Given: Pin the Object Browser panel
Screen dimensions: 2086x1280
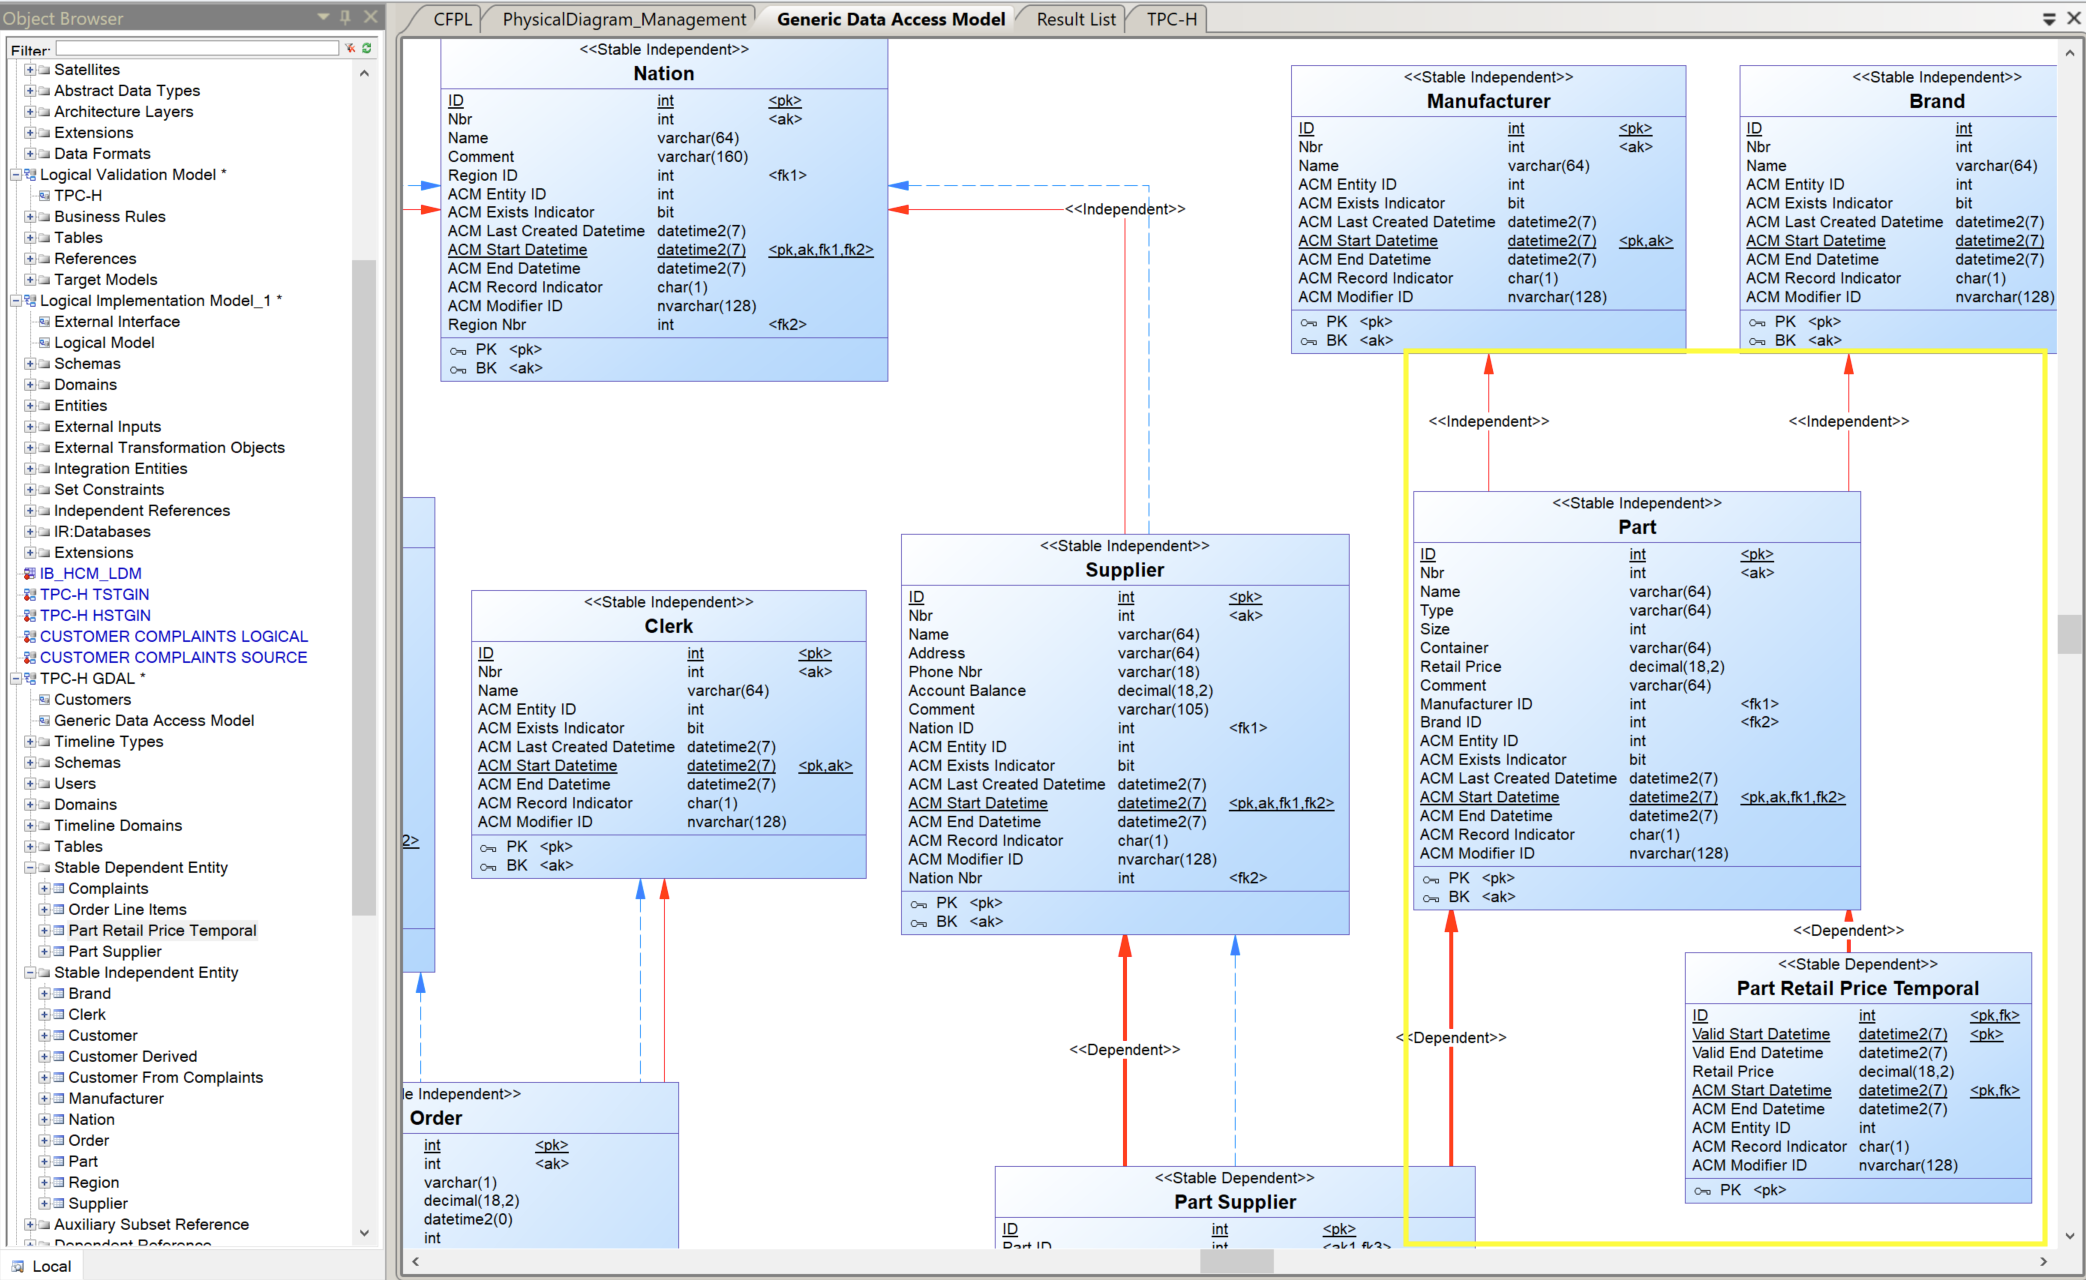Looking at the screenshot, I should pyautogui.click(x=346, y=17).
